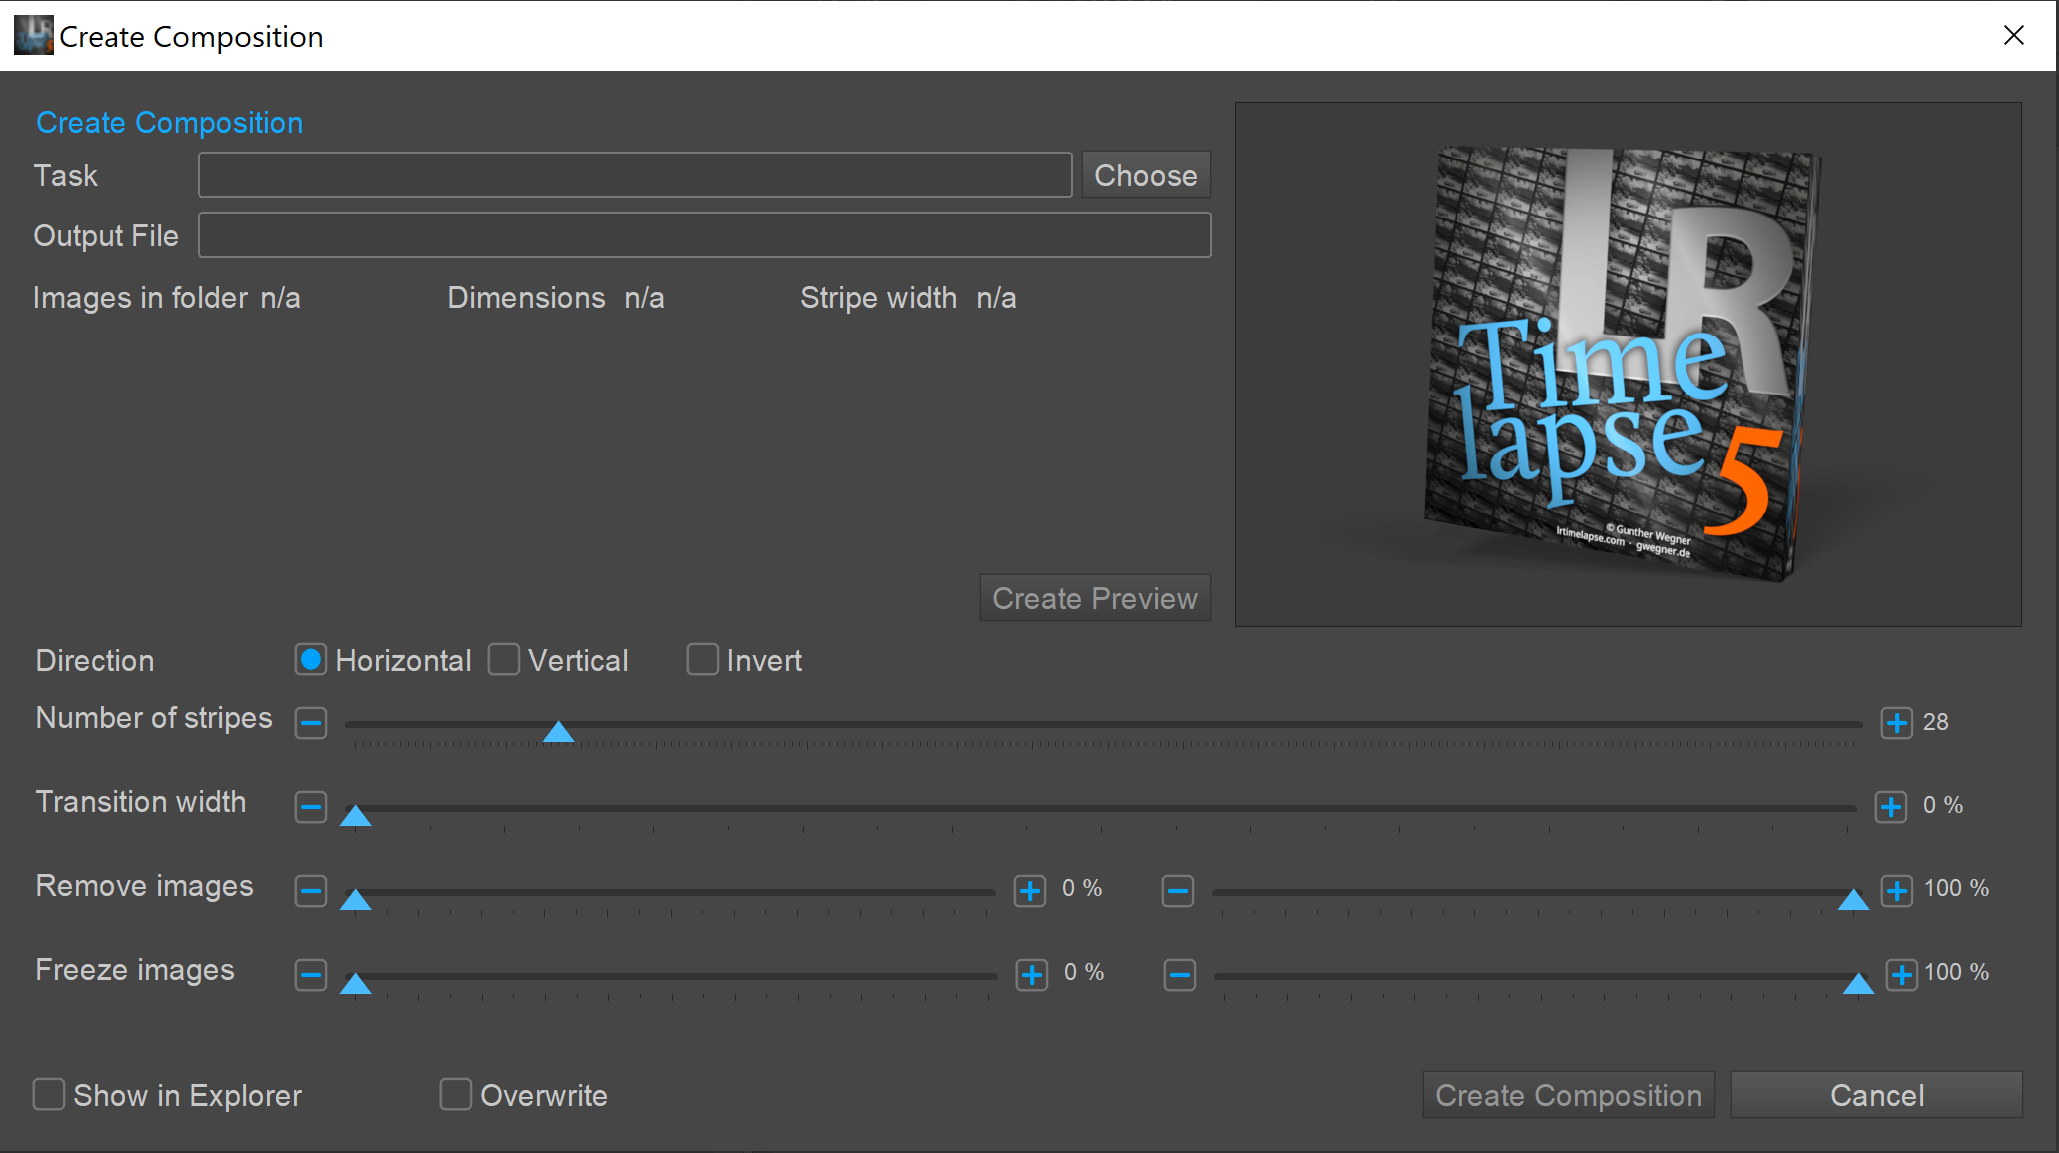Click the minus icon for Freeze images end

1180,974
